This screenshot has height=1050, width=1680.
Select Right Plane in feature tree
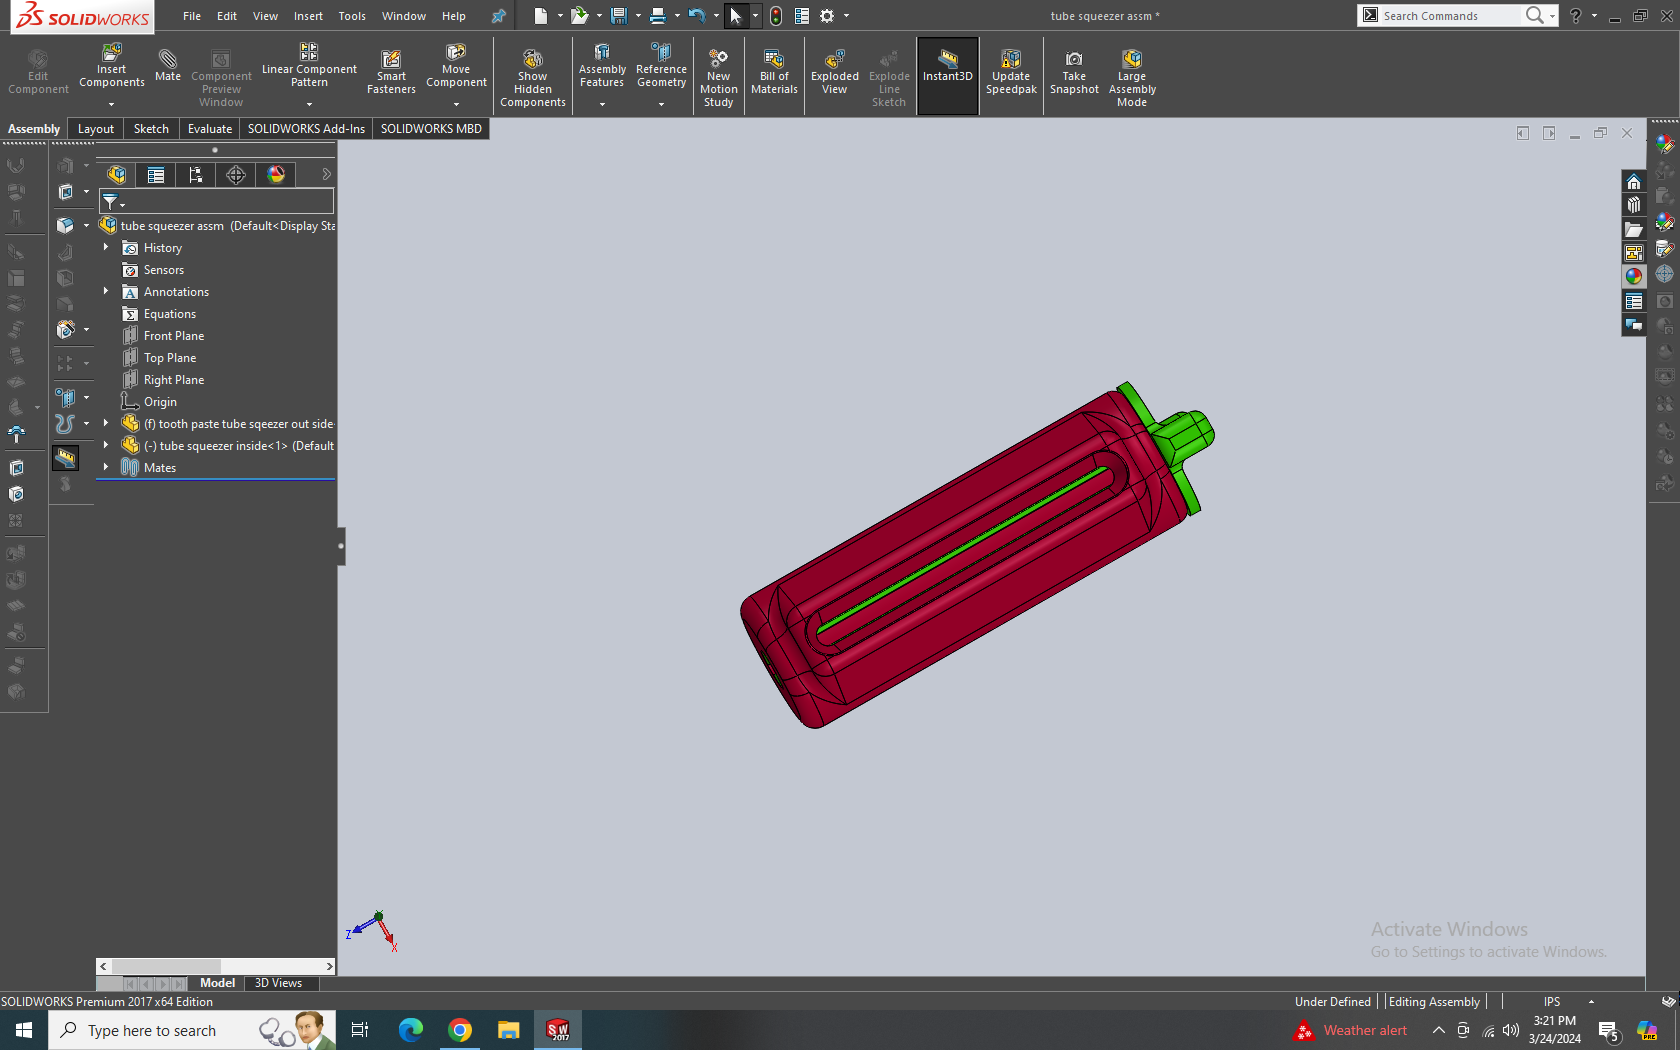pyautogui.click(x=173, y=380)
